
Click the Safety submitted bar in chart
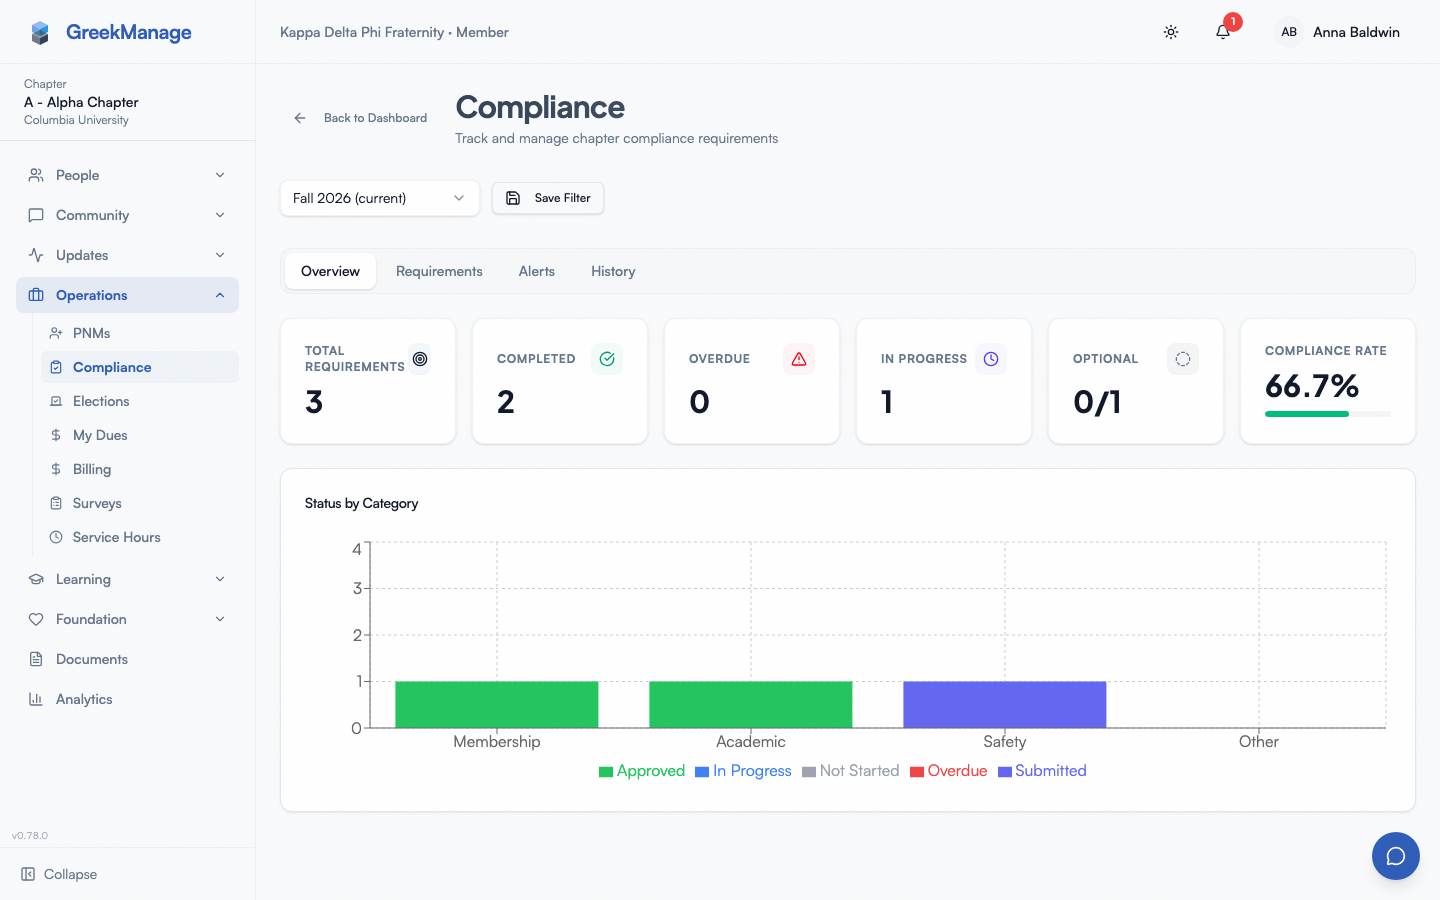(x=1005, y=705)
